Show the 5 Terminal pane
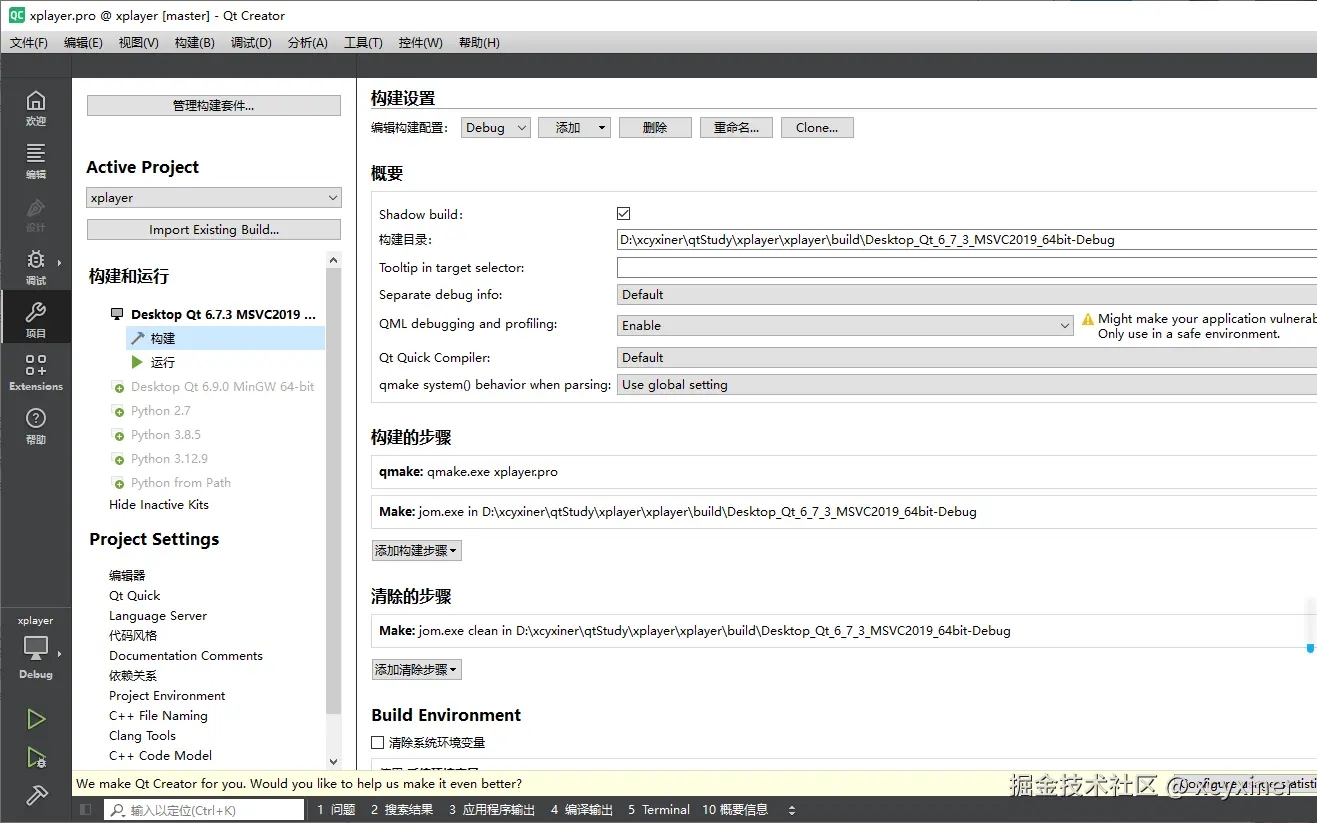The width and height of the screenshot is (1317, 823). coord(659,810)
